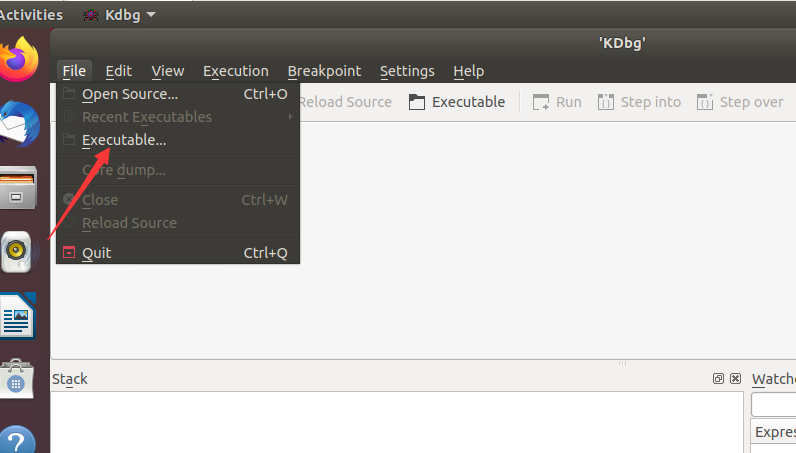Expand the Recent Executables submenu
Viewport: 796px width, 453px height.
point(178,117)
